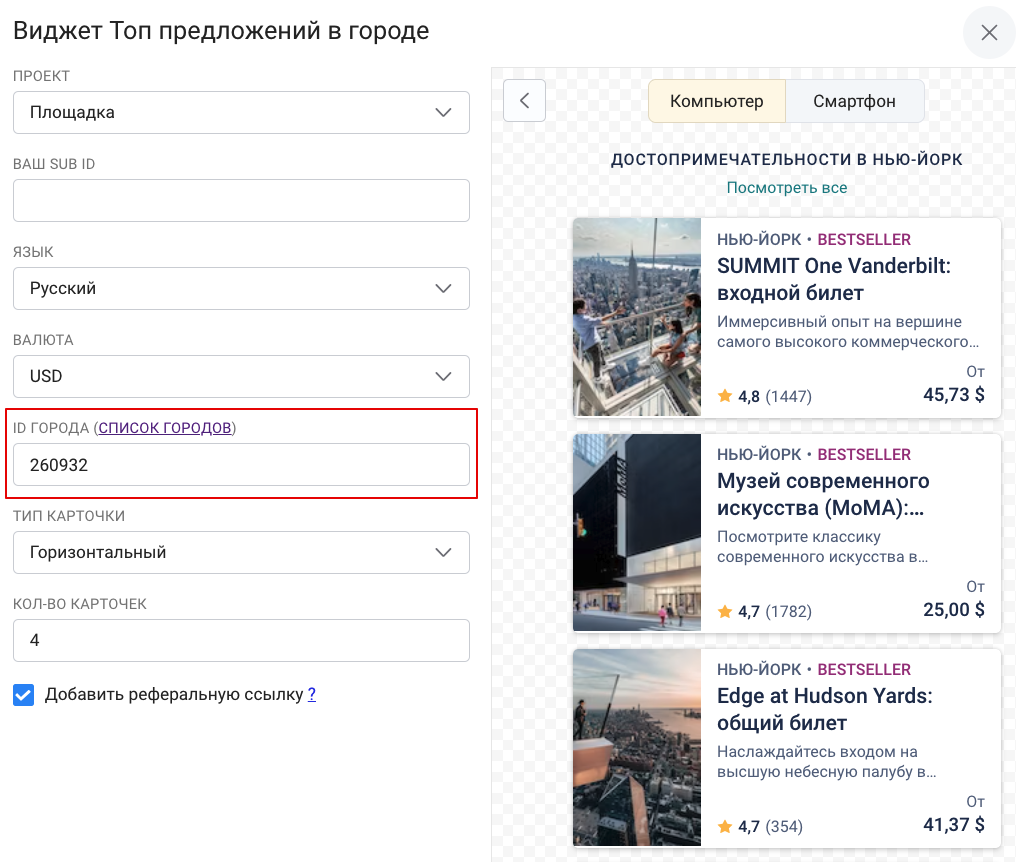The image size is (1016, 862).
Task: Open the Проект dropdown showing Площадка
Action: (x=241, y=113)
